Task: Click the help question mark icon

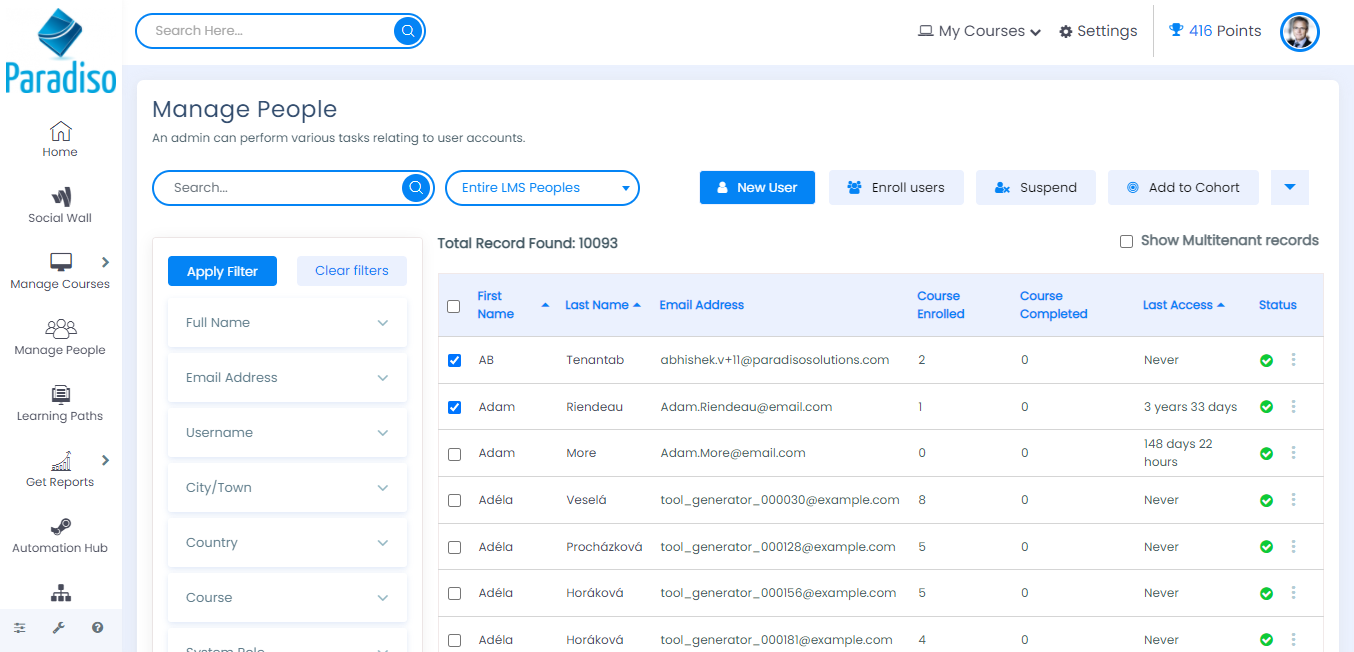Action: pos(97,628)
